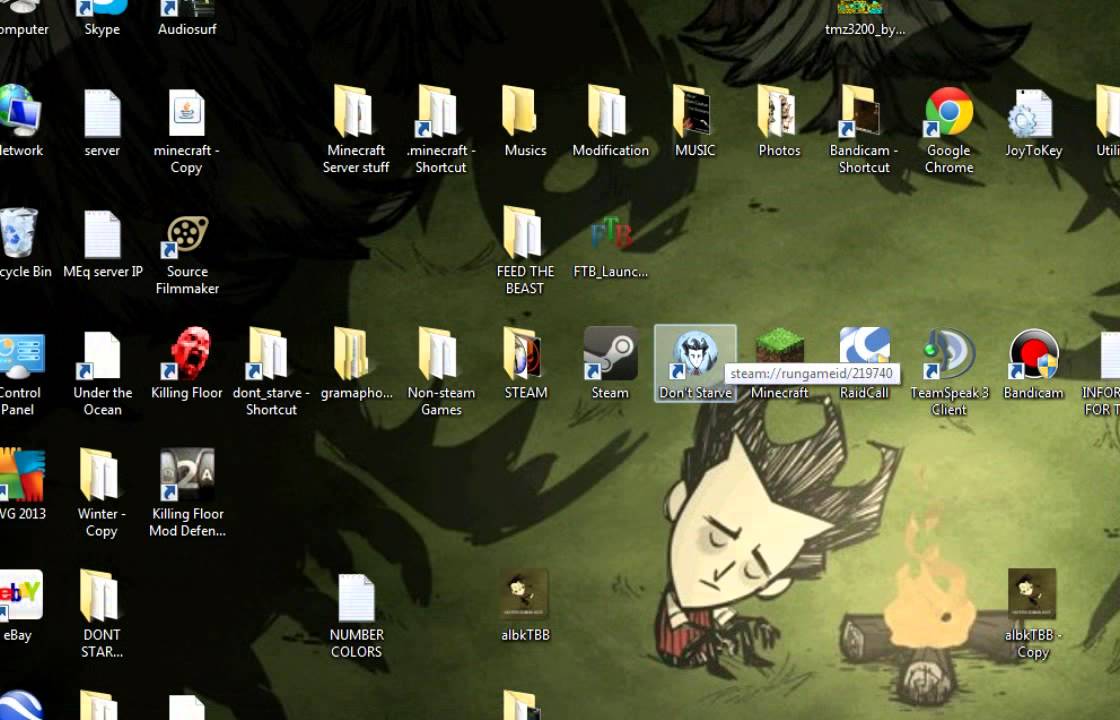Open the Minecraft Server stuff folder

coord(356,130)
